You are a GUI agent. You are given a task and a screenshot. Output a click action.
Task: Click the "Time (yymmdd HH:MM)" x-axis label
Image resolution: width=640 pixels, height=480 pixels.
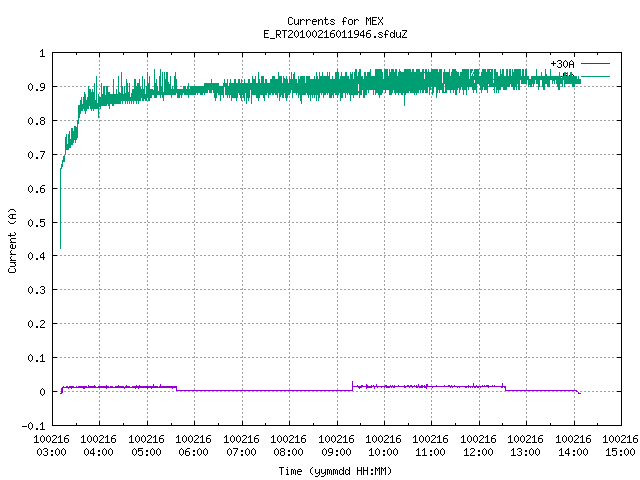(x=335, y=471)
